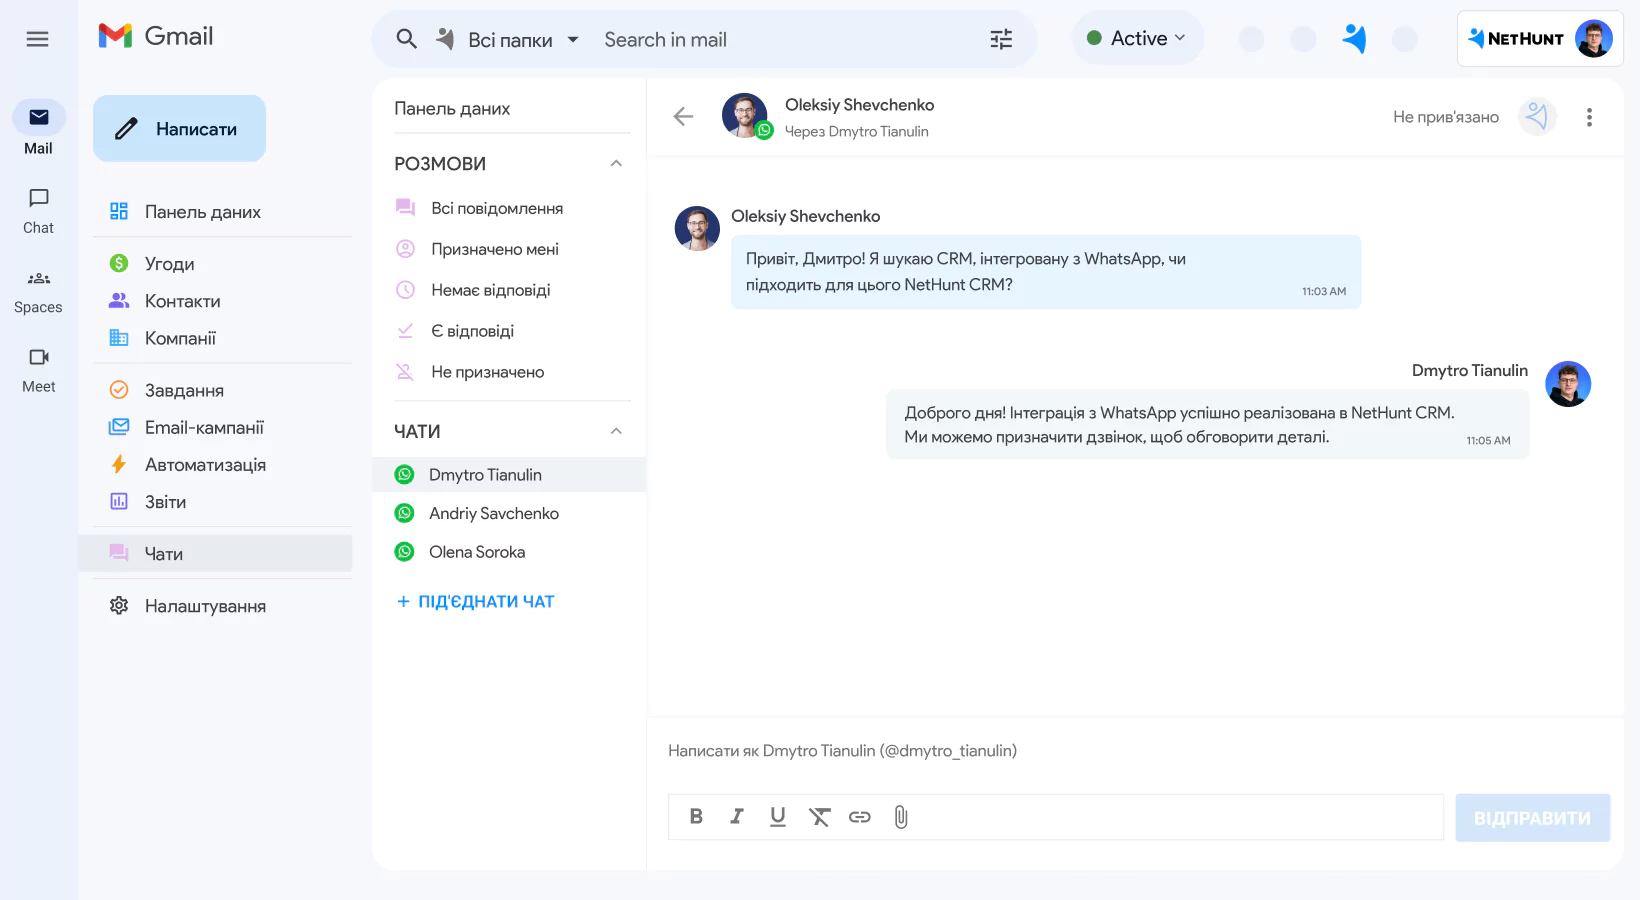Open Chat in the left rail
Viewport: 1640px width, 900px height.
39,210
